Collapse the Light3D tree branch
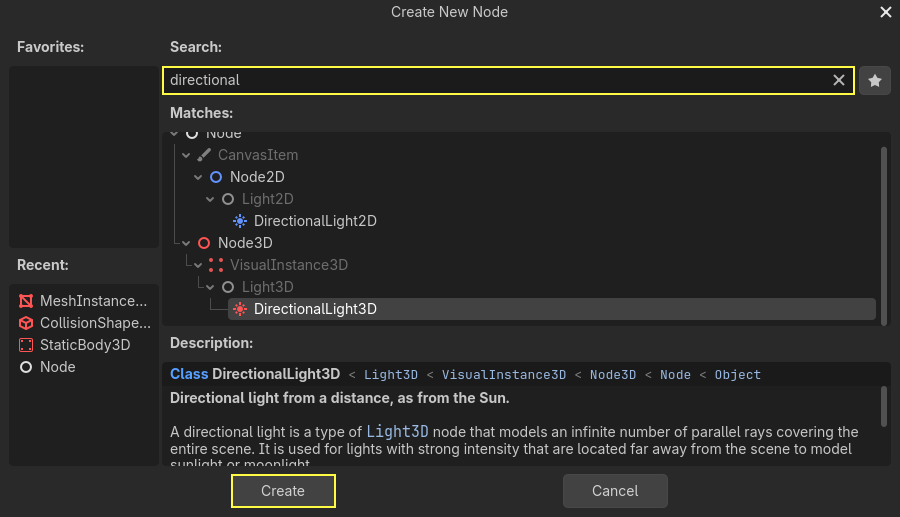The width and height of the screenshot is (900, 517). [x=210, y=287]
